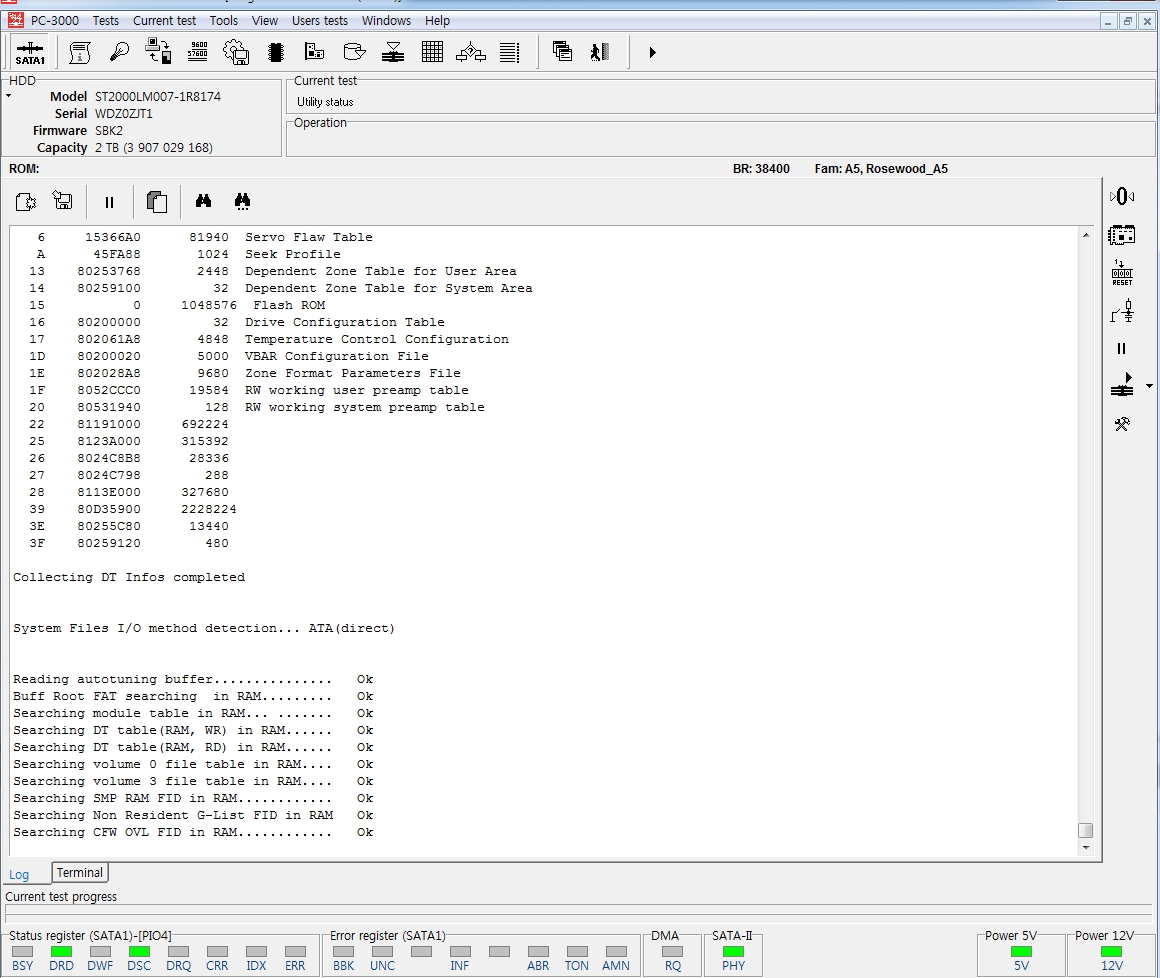Click the lightbulb key icon in toolbar
The width and height of the screenshot is (1160, 978).
[x=119, y=52]
